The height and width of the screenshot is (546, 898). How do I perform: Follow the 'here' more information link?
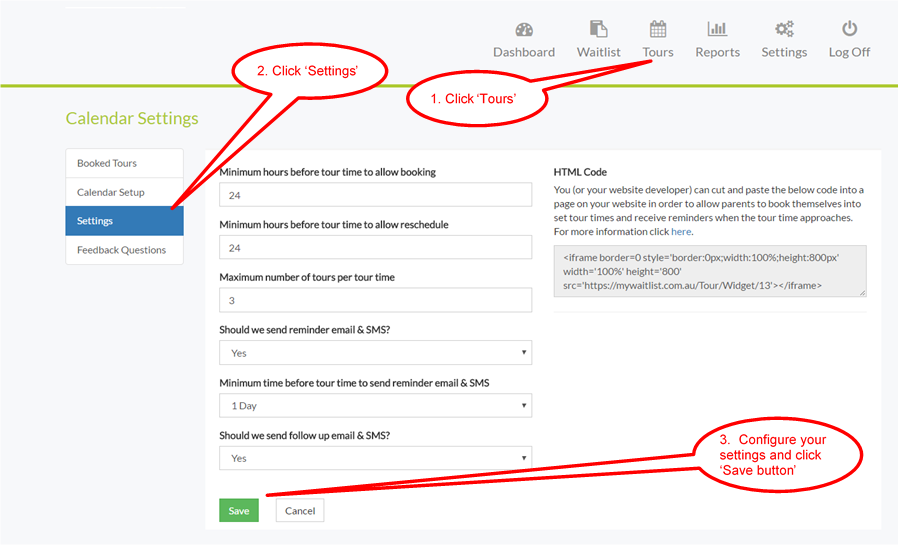681,231
